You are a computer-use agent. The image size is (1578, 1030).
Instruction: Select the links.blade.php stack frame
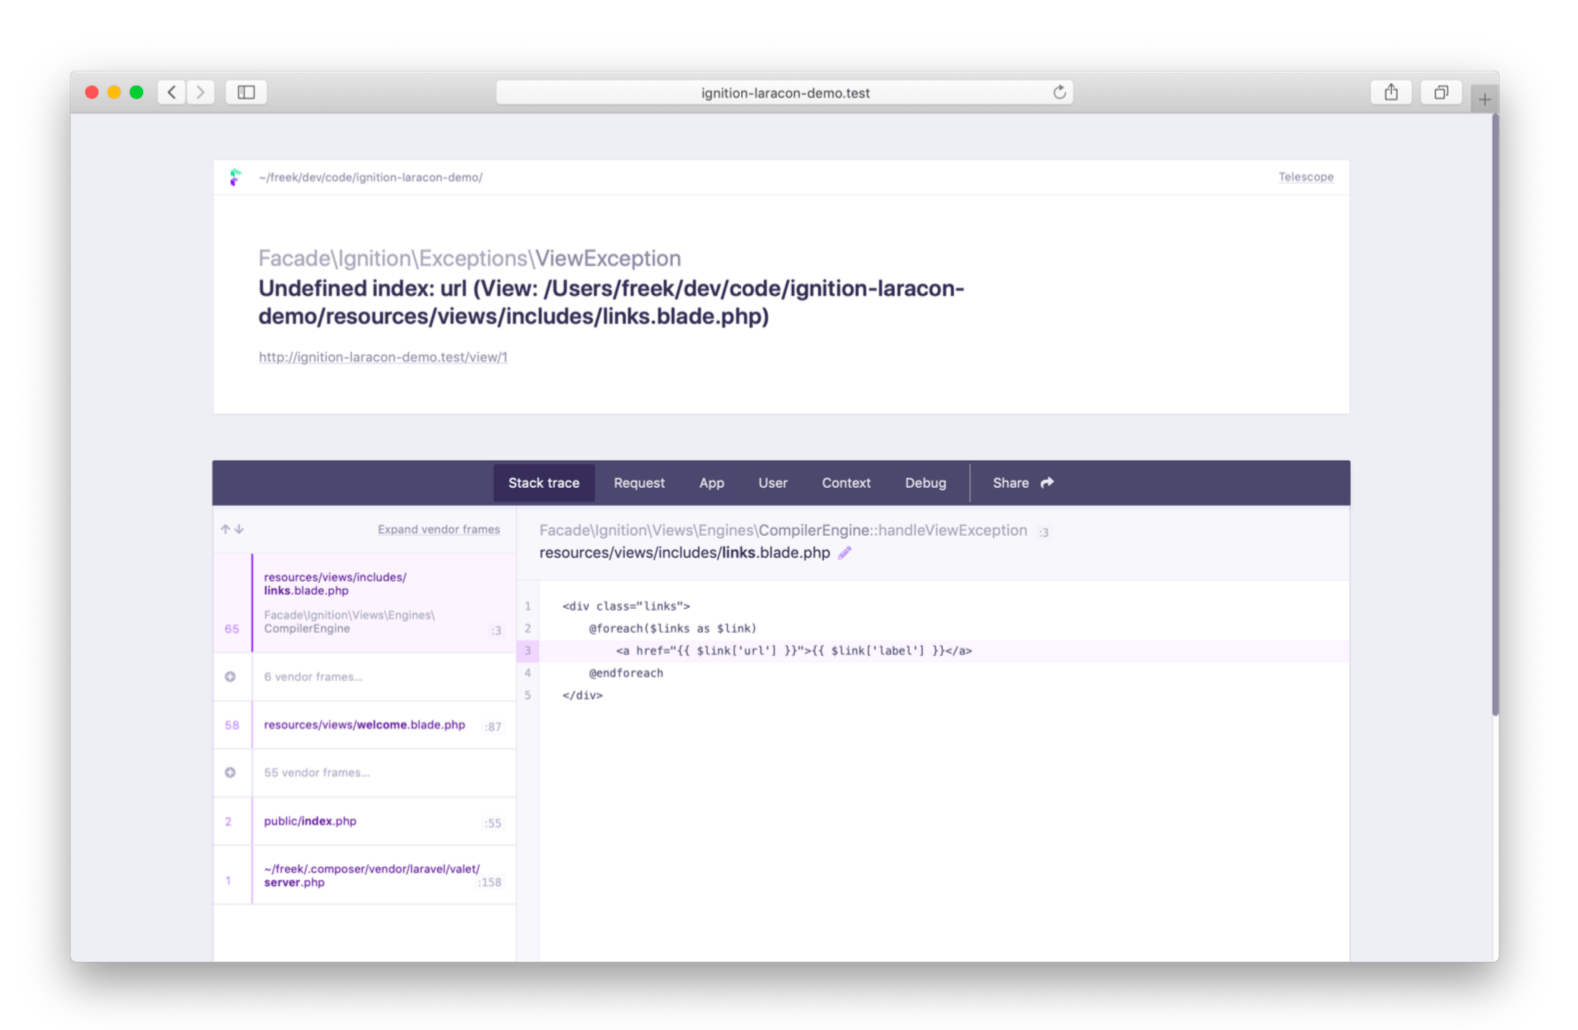pos(364,603)
